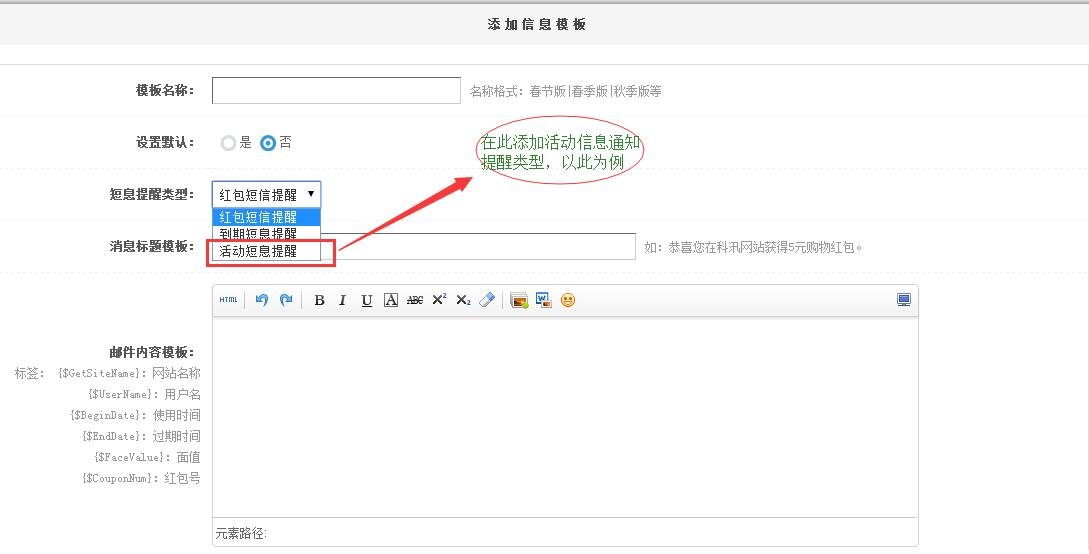Apply superscript formatting
The width and height of the screenshot is (1089, 554).
[439, 300]
